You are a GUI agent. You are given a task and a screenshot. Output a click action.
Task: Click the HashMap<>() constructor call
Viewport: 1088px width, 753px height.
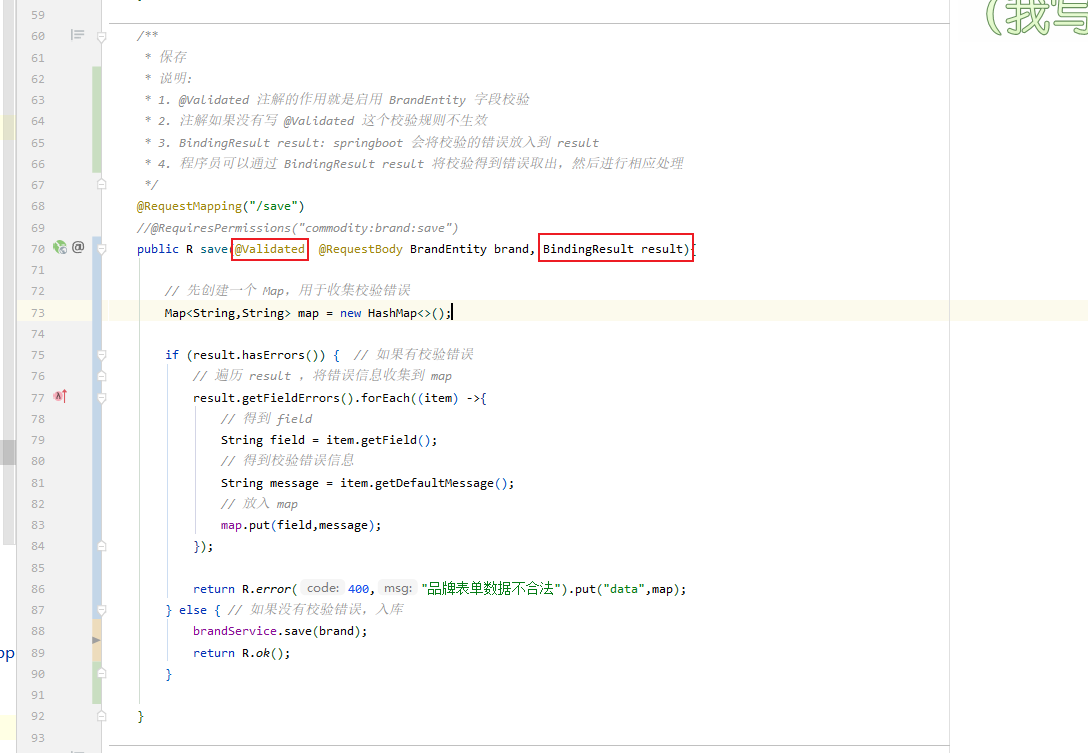(x=409, y=313)
